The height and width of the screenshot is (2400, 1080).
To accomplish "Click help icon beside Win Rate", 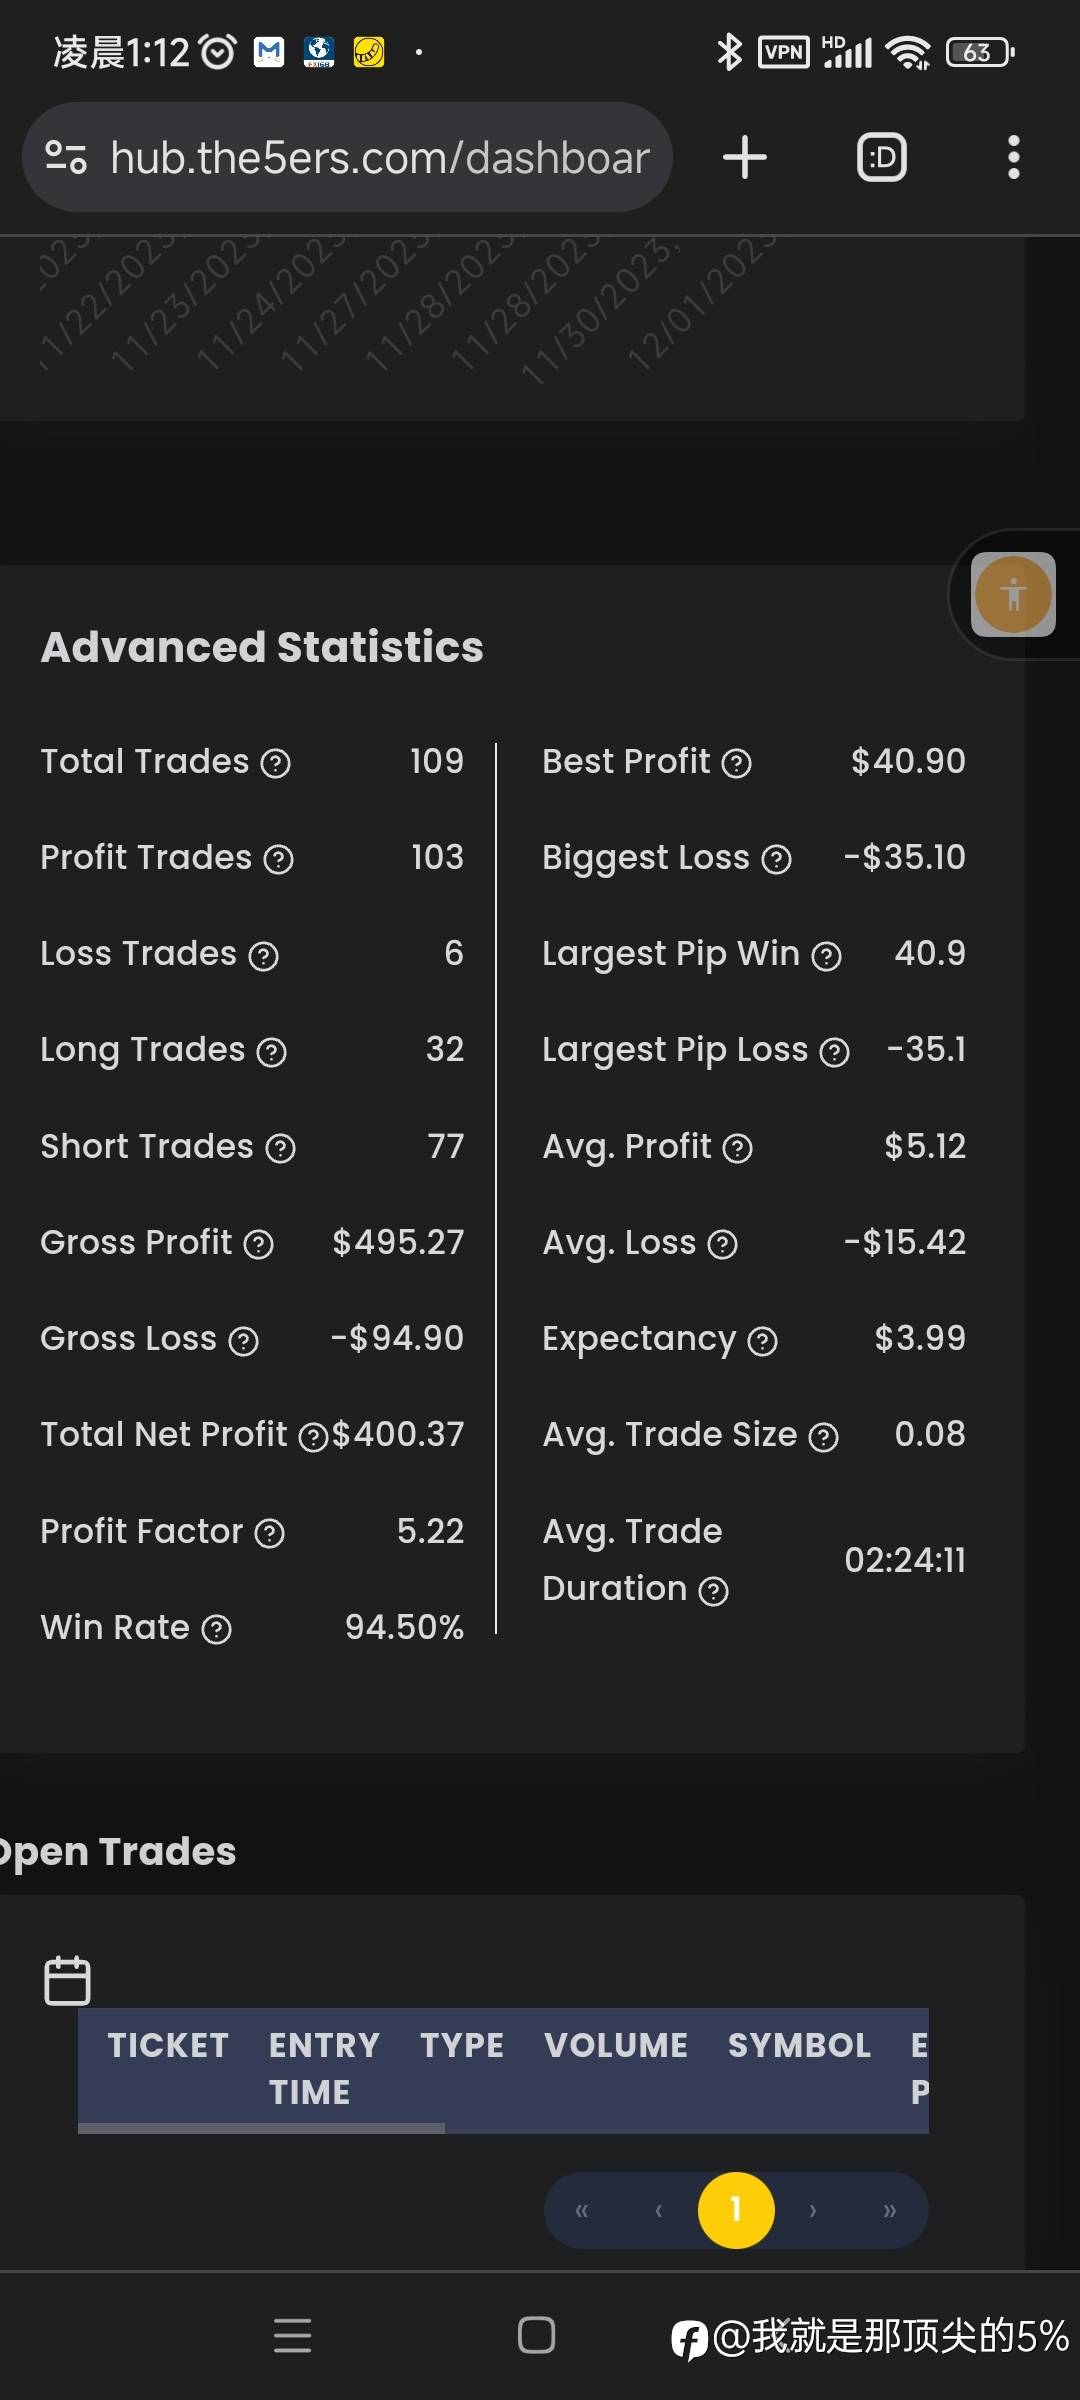I will 217,1630.
